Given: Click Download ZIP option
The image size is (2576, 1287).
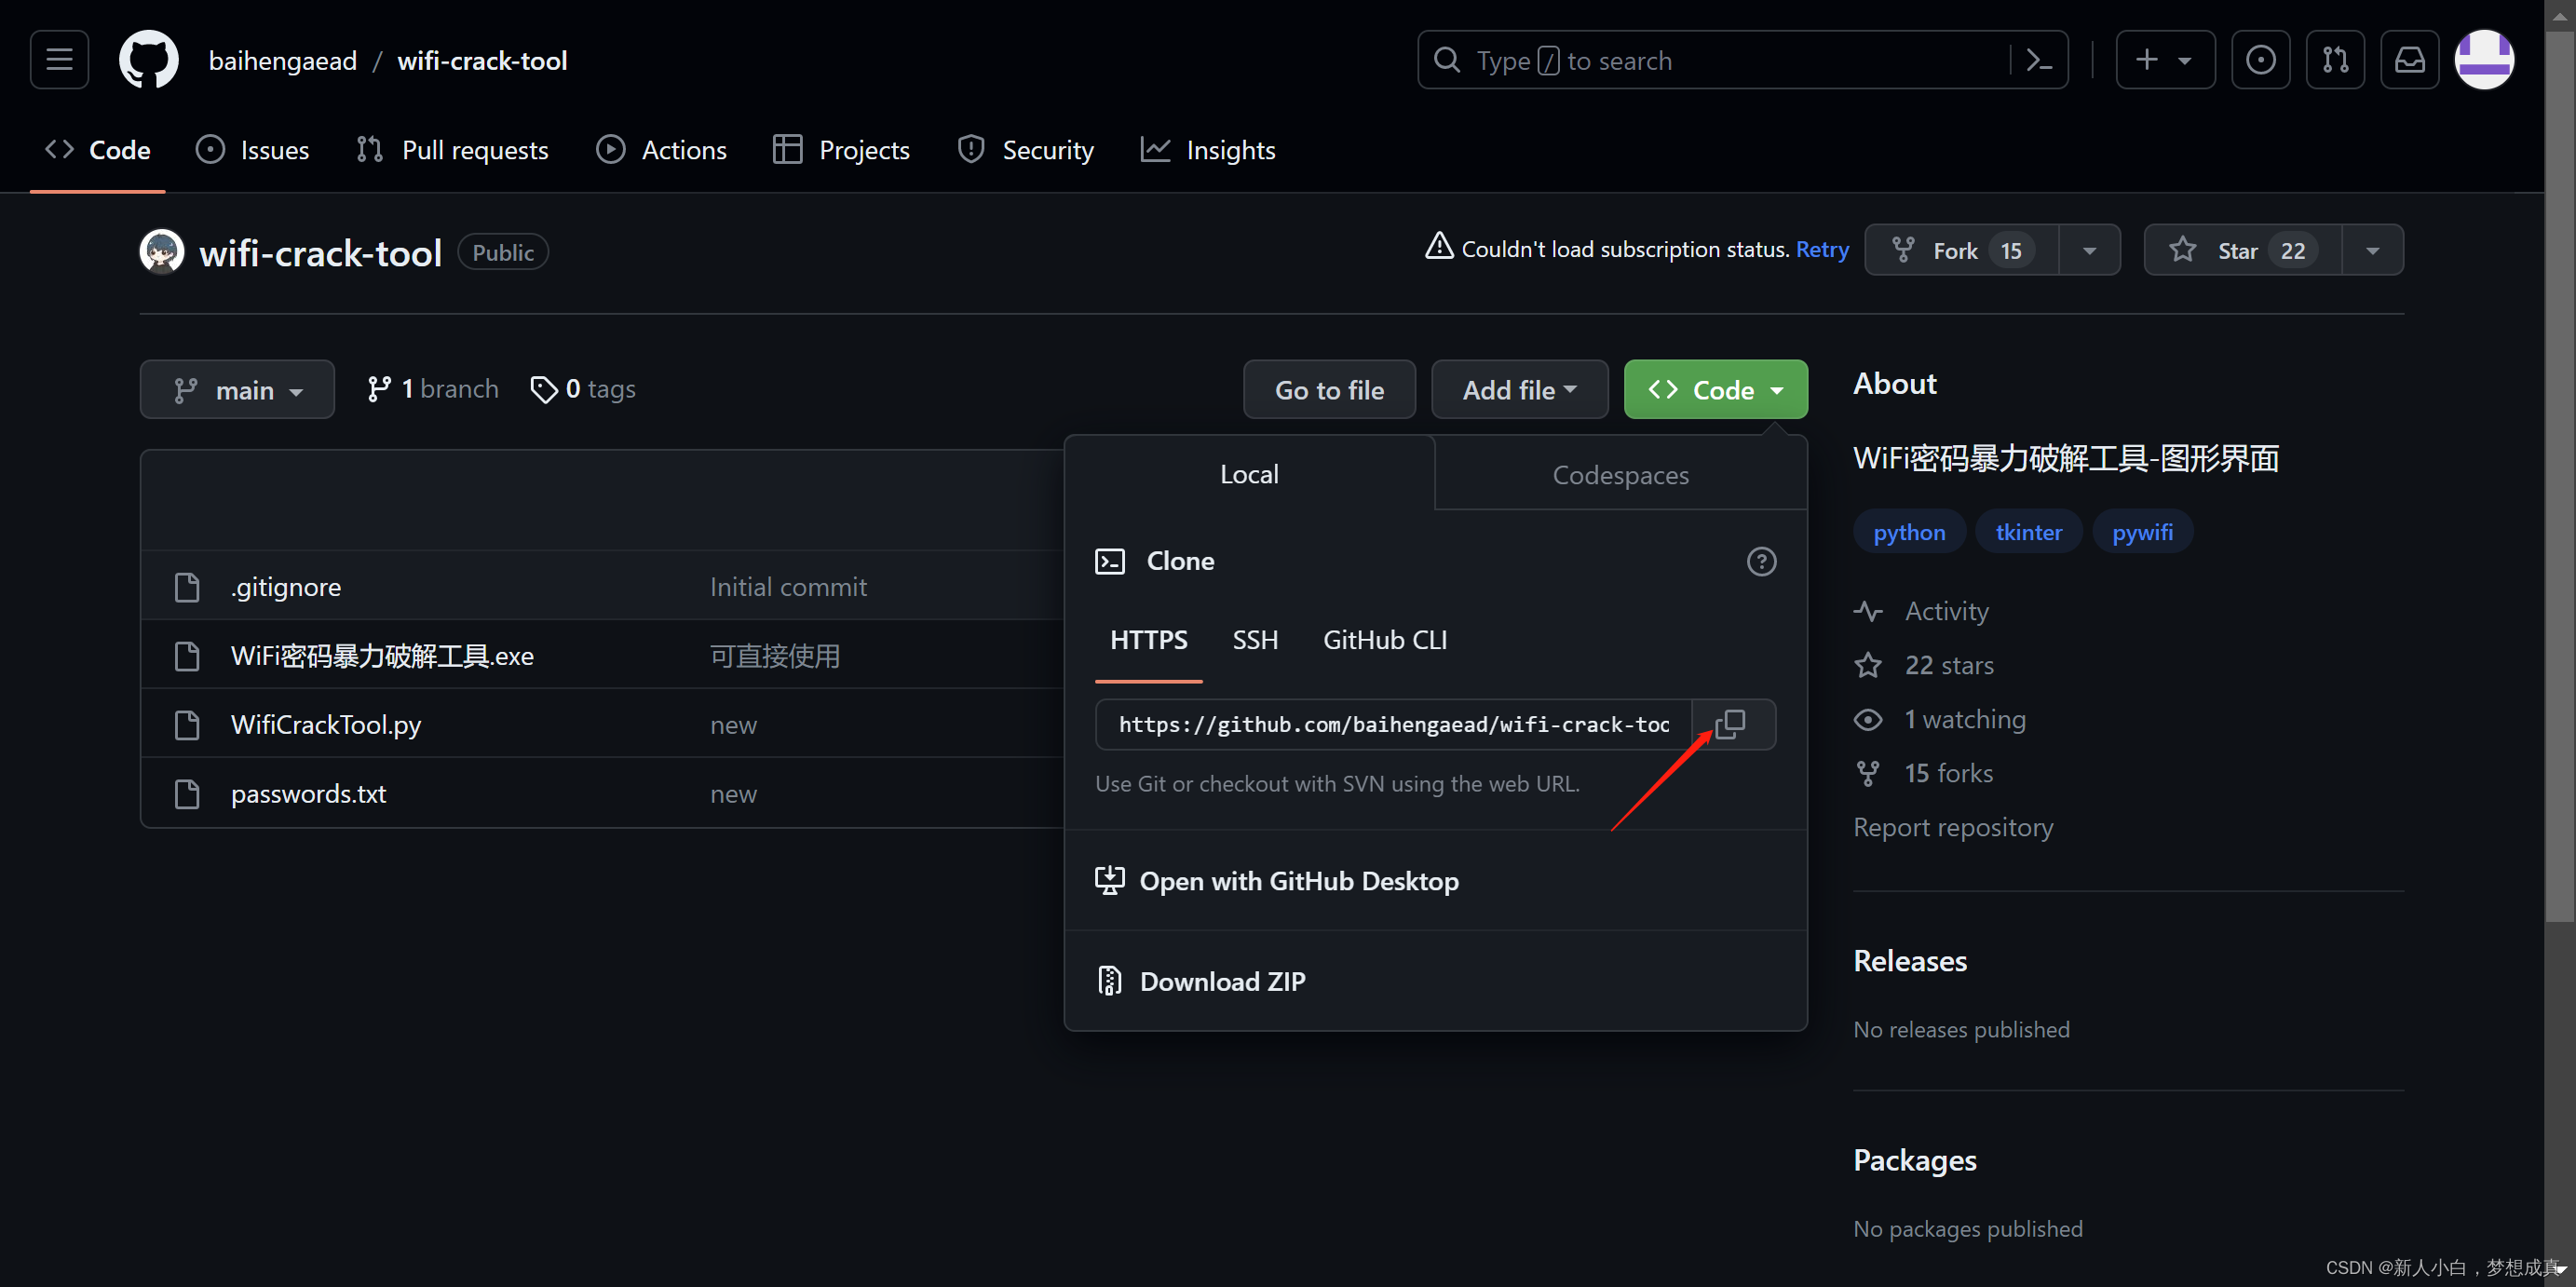Looking at the screenshot, I should 1221,981.
